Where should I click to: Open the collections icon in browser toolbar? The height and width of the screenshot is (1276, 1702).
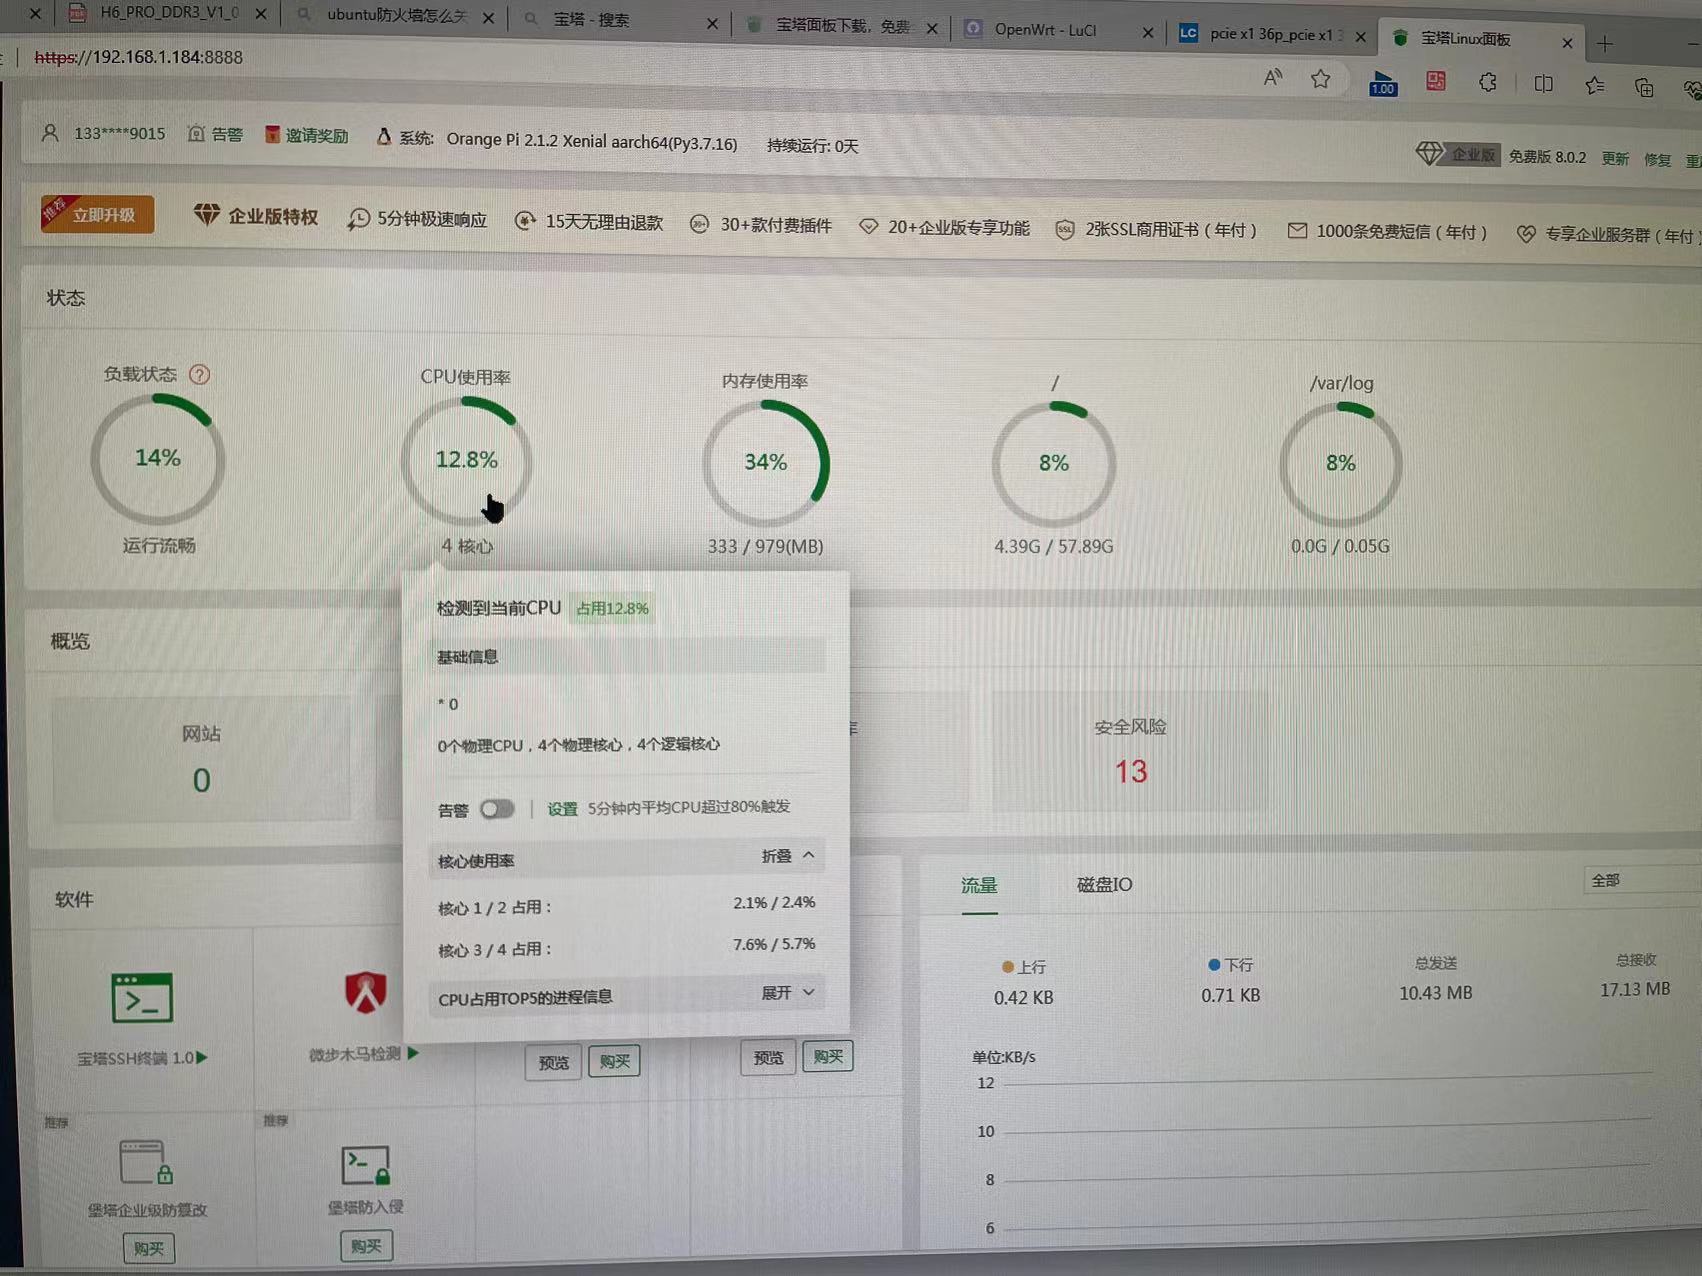[1644, 88]
